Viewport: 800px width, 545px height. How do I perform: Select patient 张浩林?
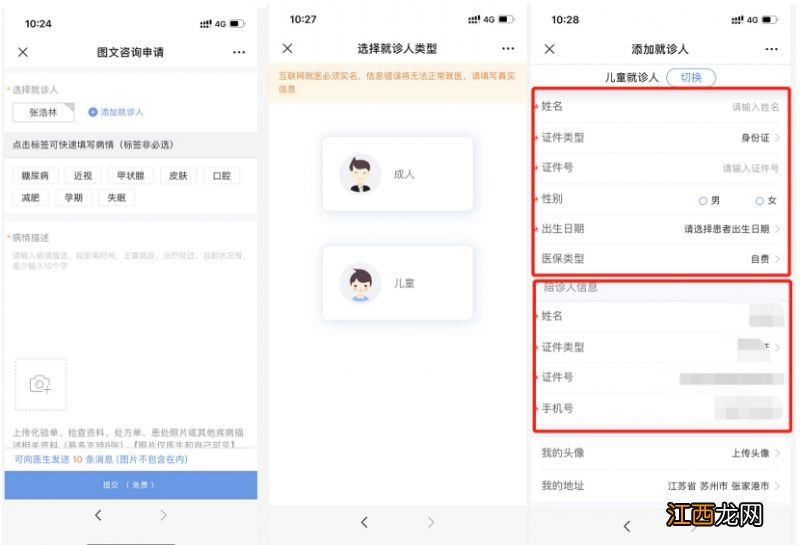[43, 112]
